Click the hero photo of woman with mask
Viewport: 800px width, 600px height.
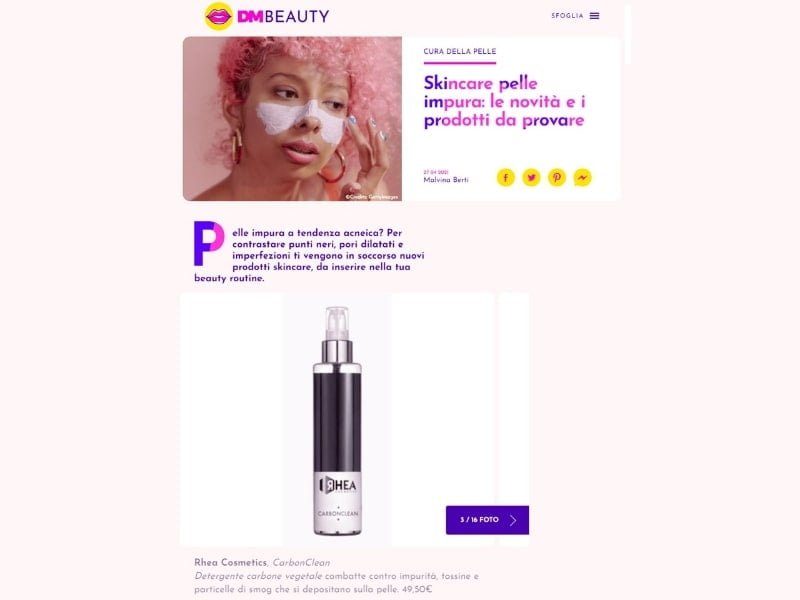(x=292, y=118)
